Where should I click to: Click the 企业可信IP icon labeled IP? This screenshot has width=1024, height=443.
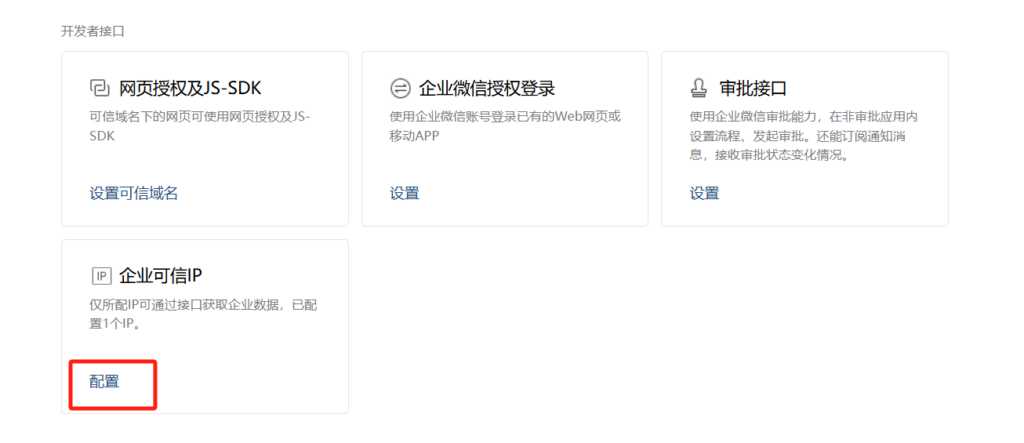tap(101, 276)
